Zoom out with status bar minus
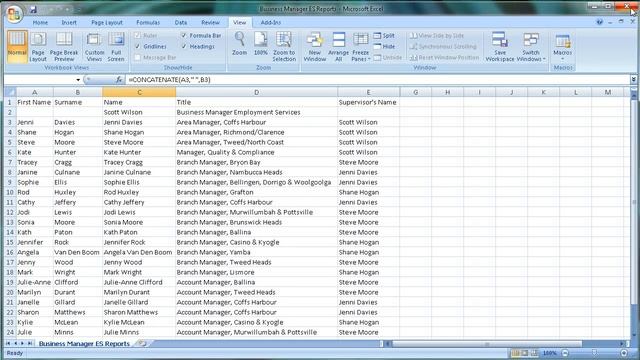The height and width of the screenshot is (360, 640). tap(566, 353)
